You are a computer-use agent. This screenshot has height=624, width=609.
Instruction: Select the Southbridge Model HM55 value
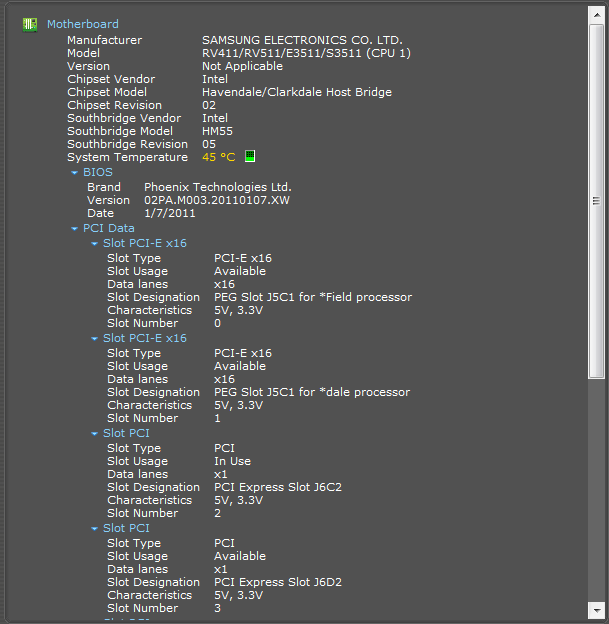click(x=217, y=131)
